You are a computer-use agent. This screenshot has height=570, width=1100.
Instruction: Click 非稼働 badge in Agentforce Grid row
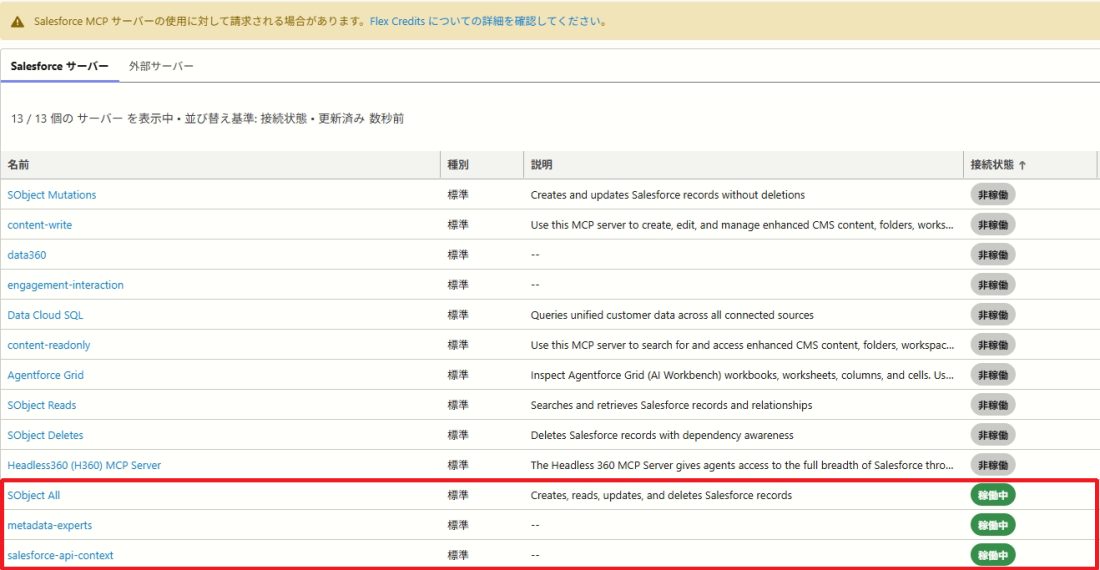[x=993, y=375]
